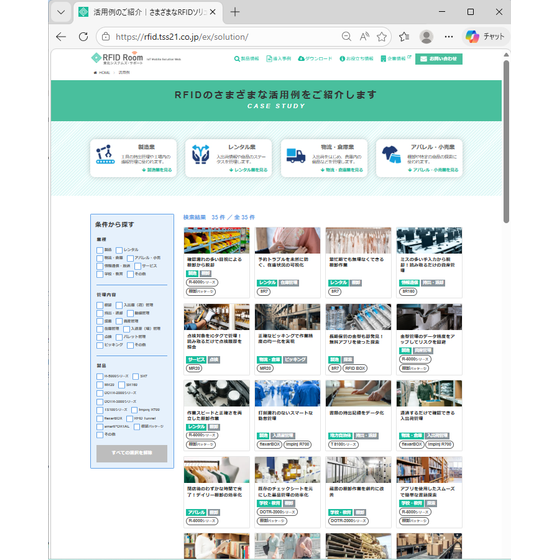Click the browser refresh icon
Image resolution: width=560 pixels, height=560 pixels.
[x=83, y=36]
